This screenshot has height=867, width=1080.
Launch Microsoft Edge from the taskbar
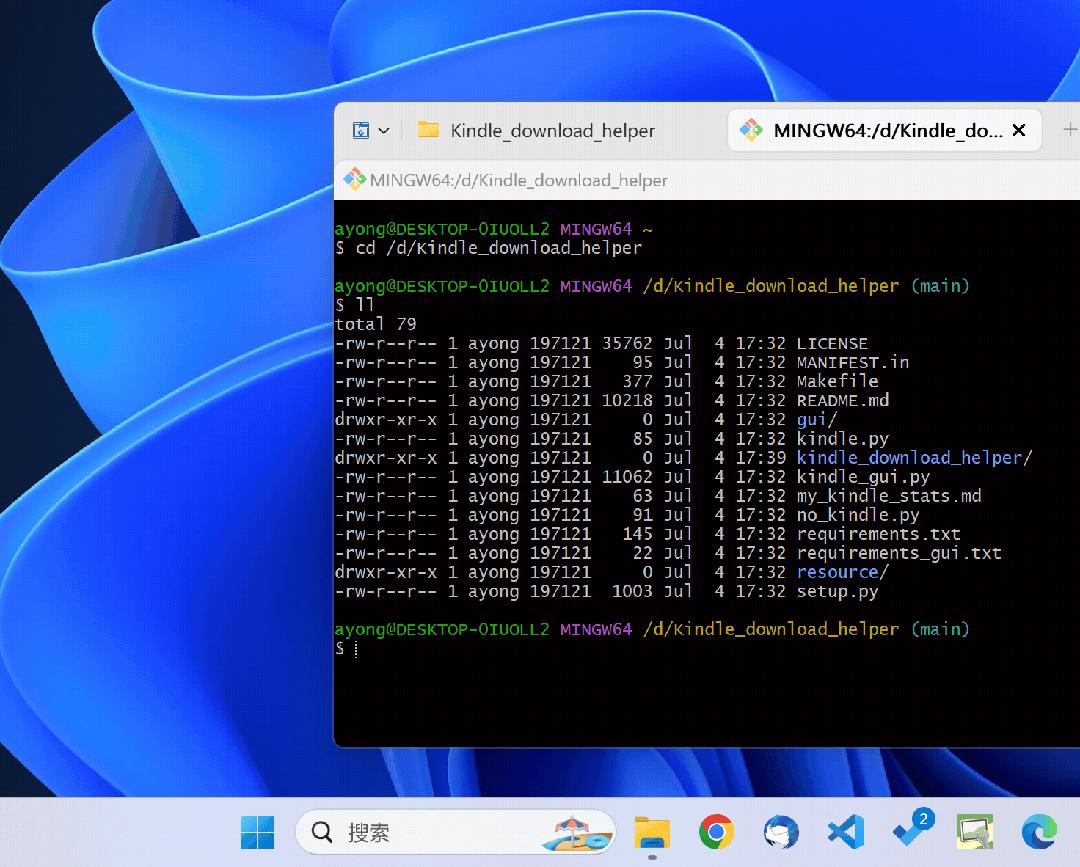tap(1039, 831)
